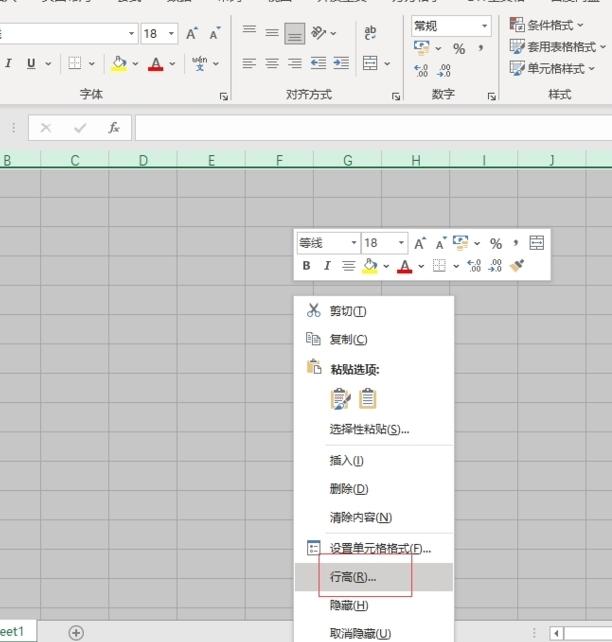Increase decimal places in ribbon
The width and height of the screenshot is (612, 642).
click(x=421, y=71)
